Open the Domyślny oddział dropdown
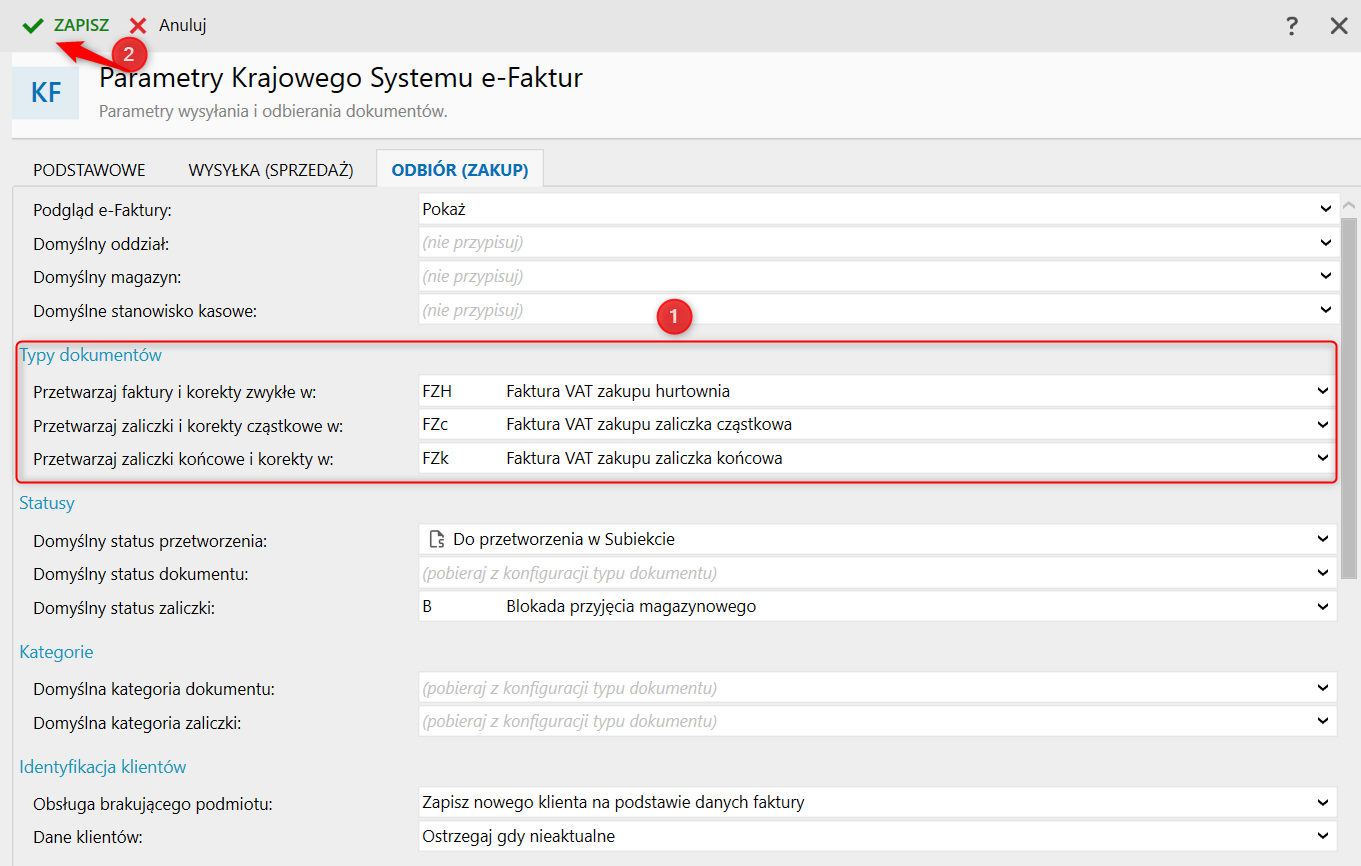Screen dimensions: 1361x866 1325,243
